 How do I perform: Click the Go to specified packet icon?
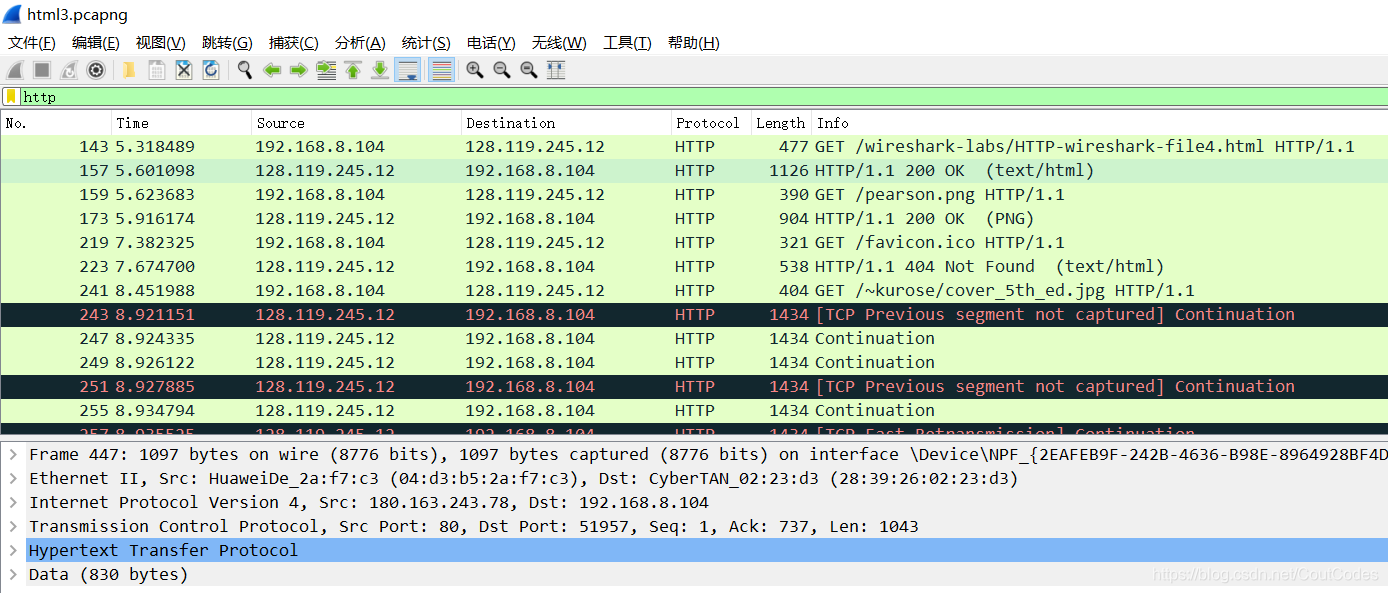pos(326,70)
